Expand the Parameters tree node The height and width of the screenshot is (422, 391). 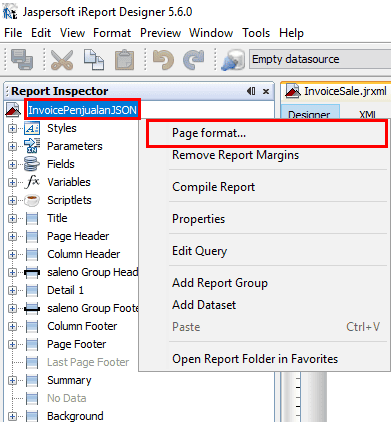(x=12, y=146)
